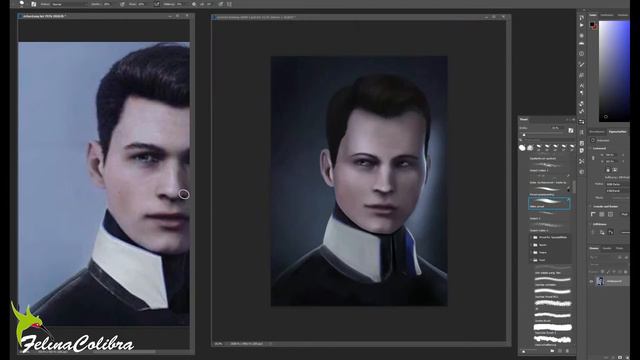Click the canvas width field in Properties

(611, 155)
